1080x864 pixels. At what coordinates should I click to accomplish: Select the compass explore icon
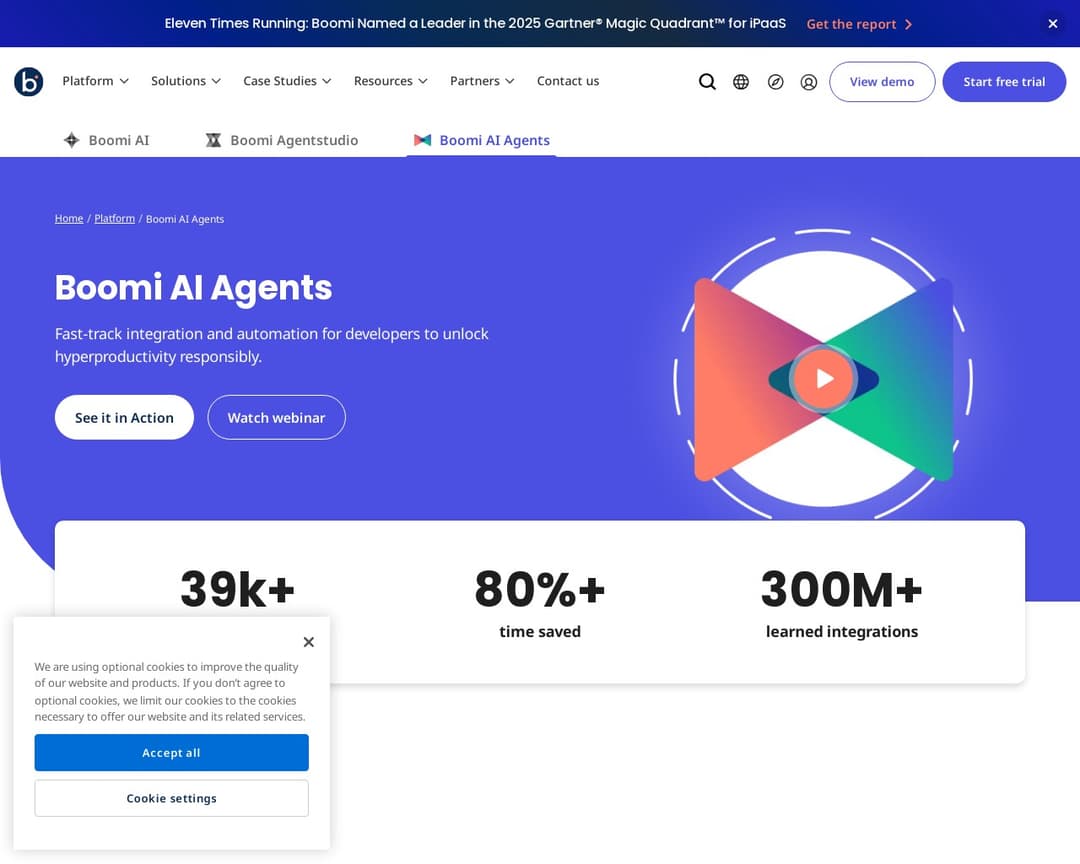pos(775,81)
